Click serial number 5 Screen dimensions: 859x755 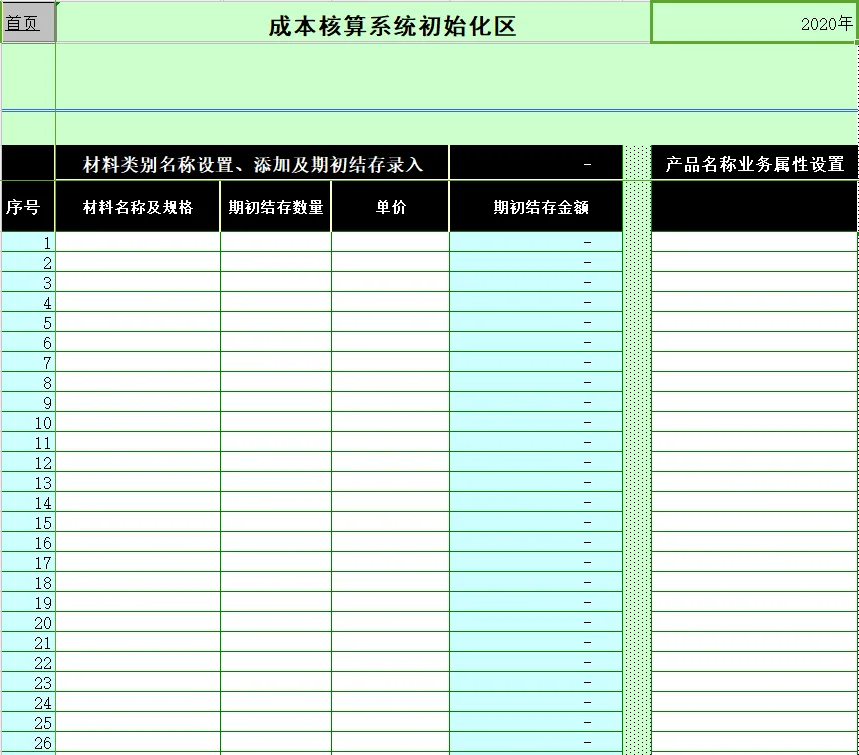tap(28, 322)
